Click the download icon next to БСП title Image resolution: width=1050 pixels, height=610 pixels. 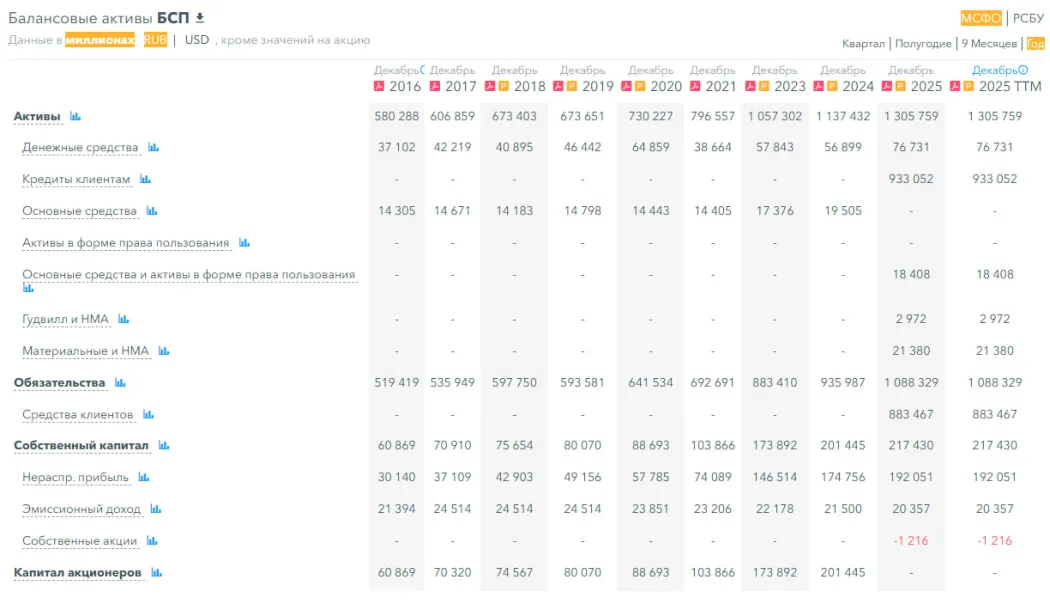coord(200,18)
